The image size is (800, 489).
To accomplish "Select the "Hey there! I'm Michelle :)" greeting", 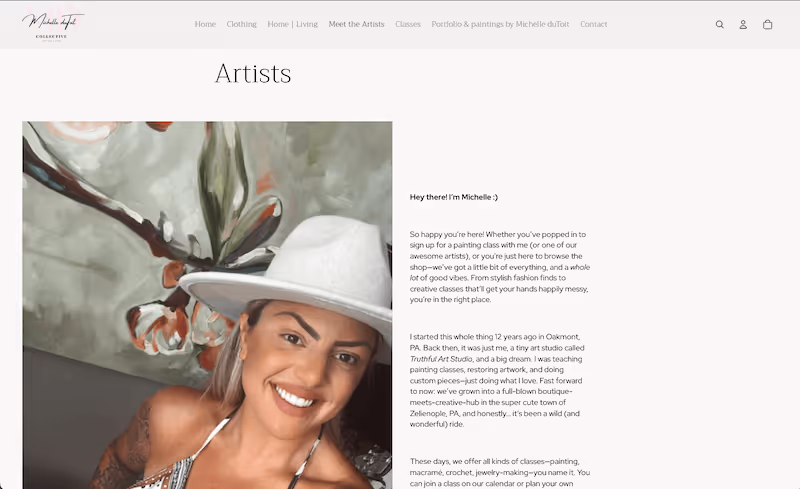I will pos(454,197).
